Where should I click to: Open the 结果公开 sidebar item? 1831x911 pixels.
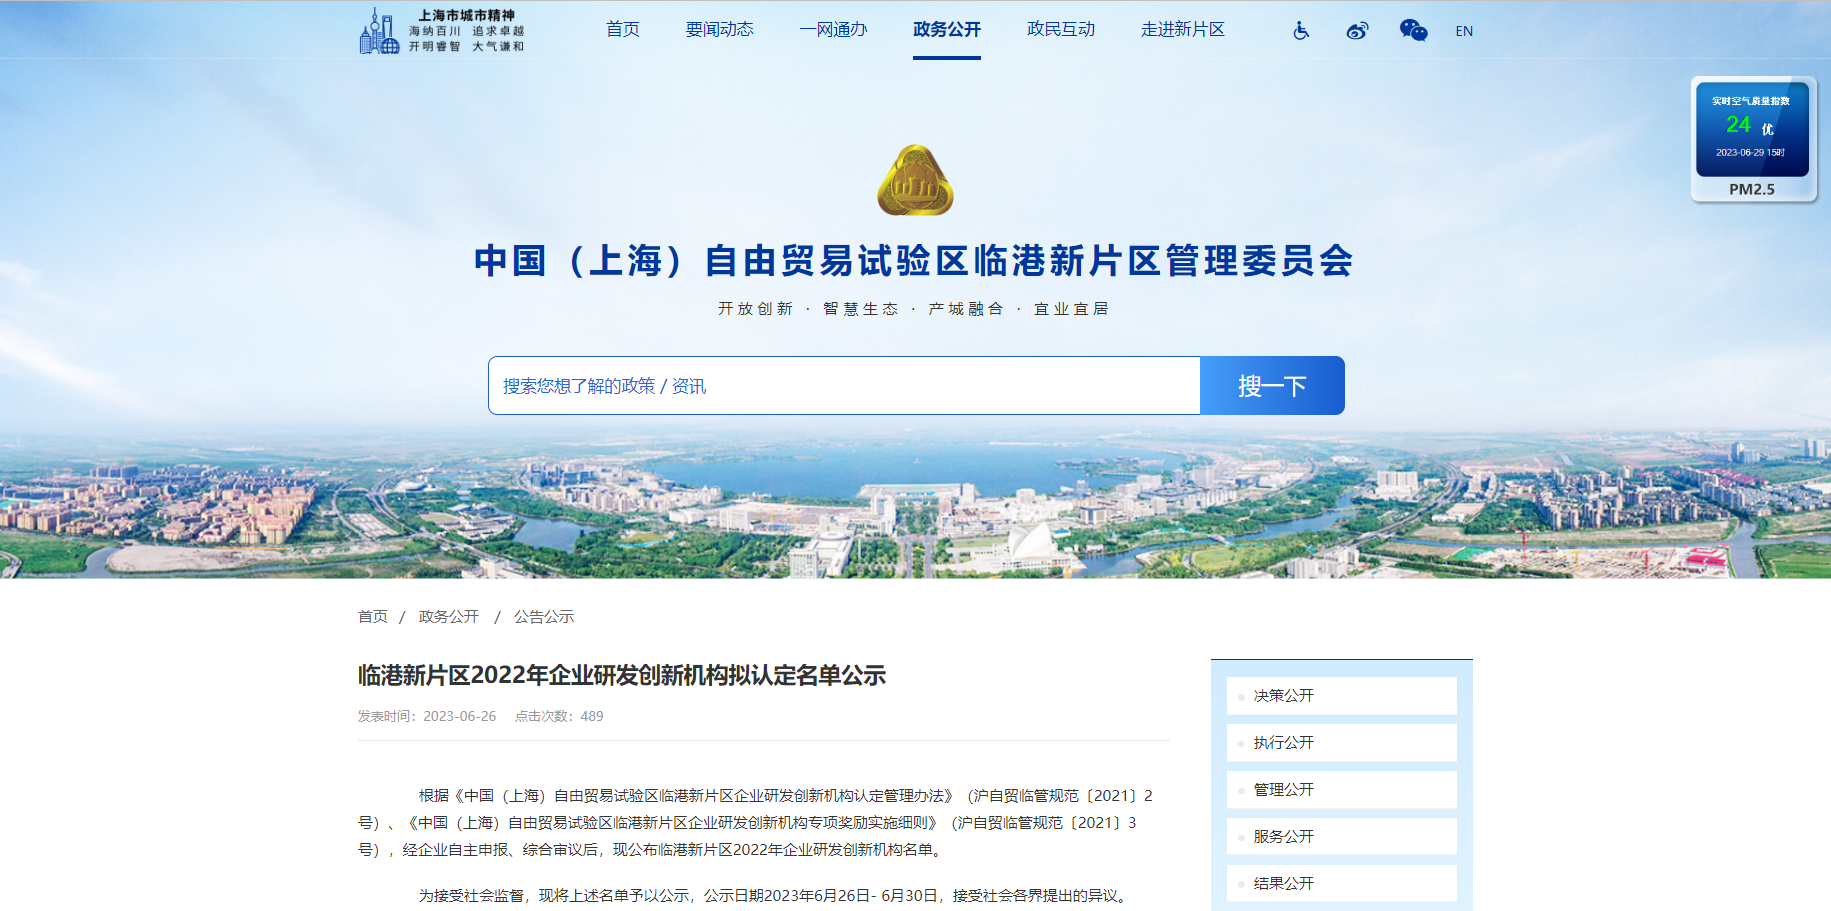tap(1284, 884)
